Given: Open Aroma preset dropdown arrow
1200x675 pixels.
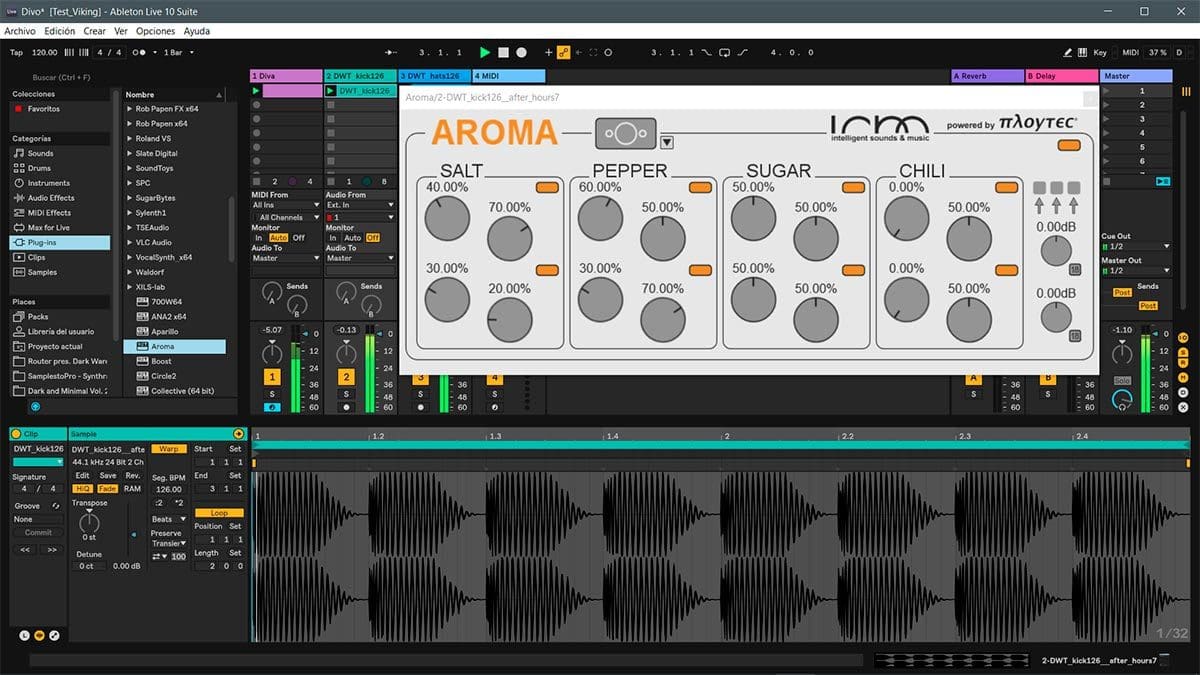Looking at the screenshot, I should [667, 142].
